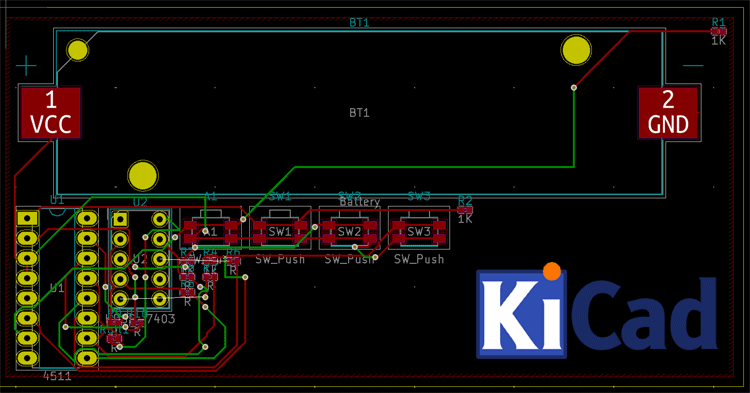
Task: Select the yellow mounting hole at battery bottom edge
Action: coord(143,175)
